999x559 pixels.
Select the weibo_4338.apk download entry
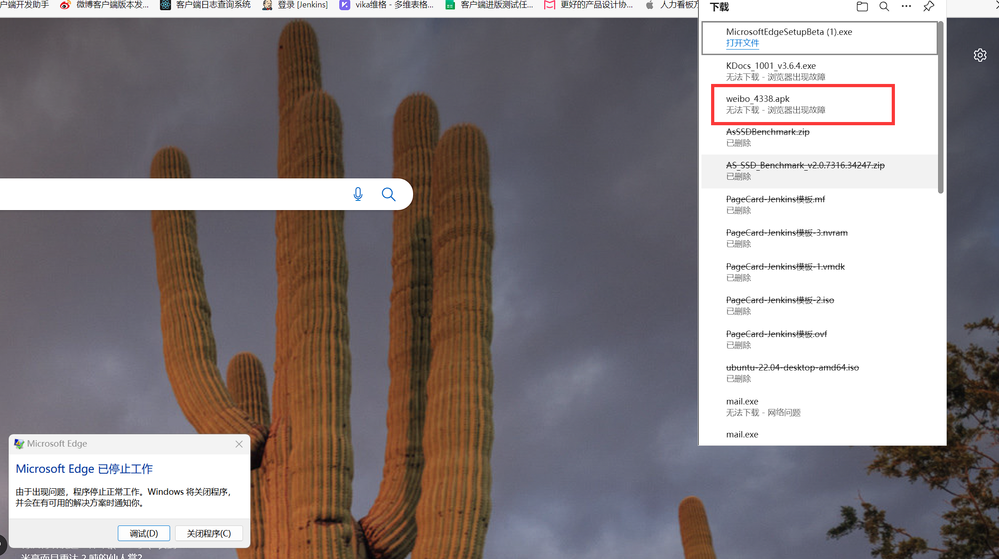819,104
